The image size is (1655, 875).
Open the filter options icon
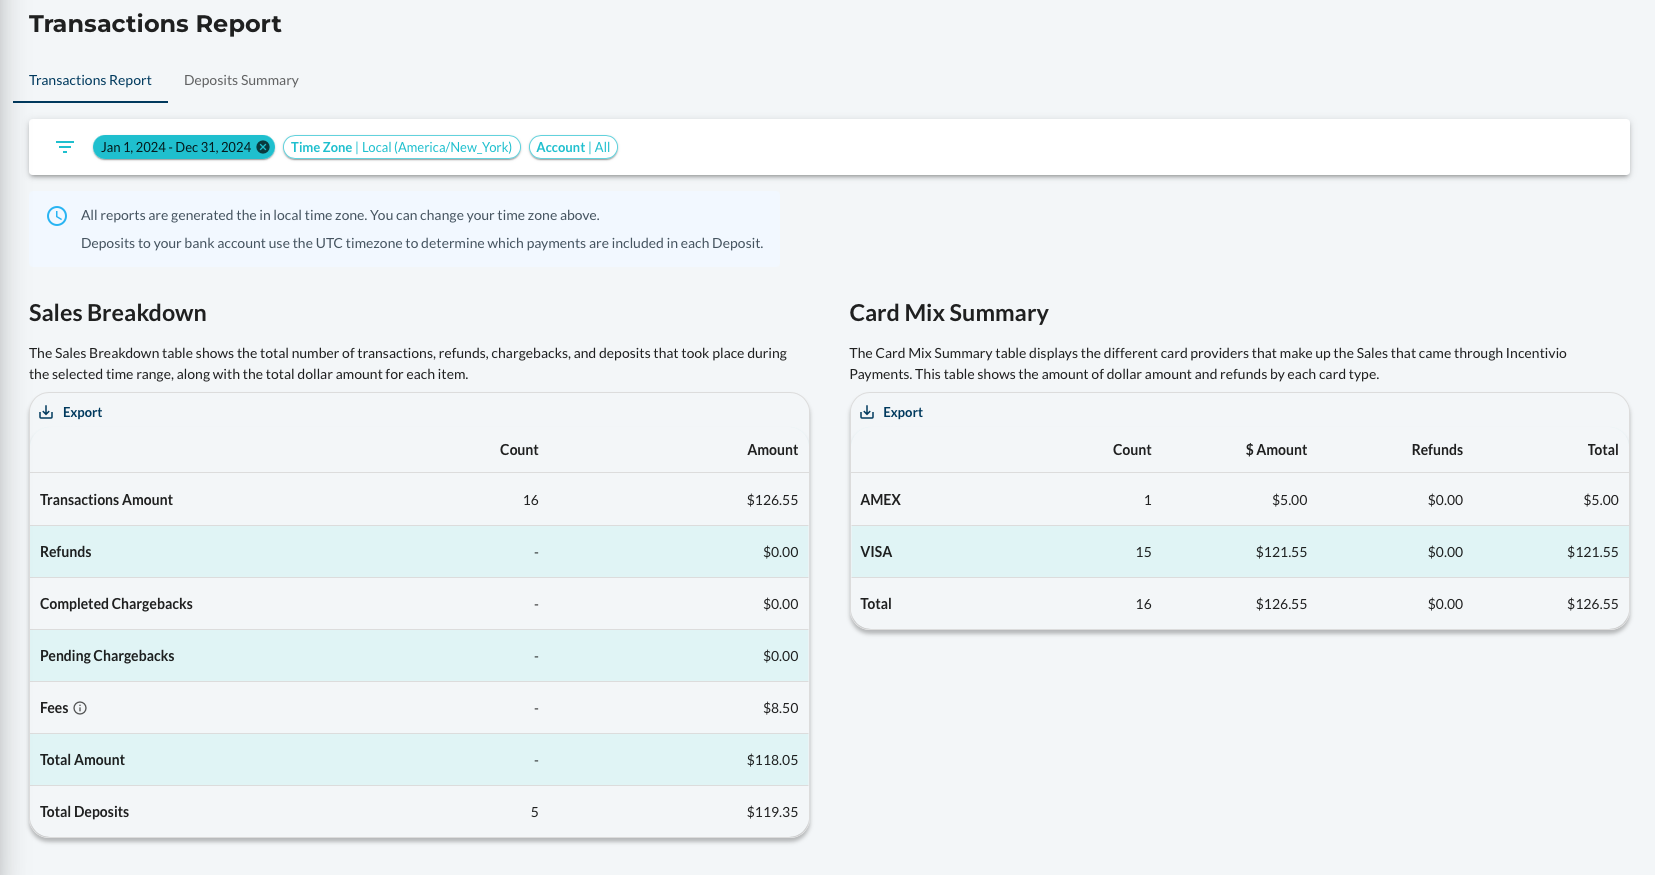[65, 147]
